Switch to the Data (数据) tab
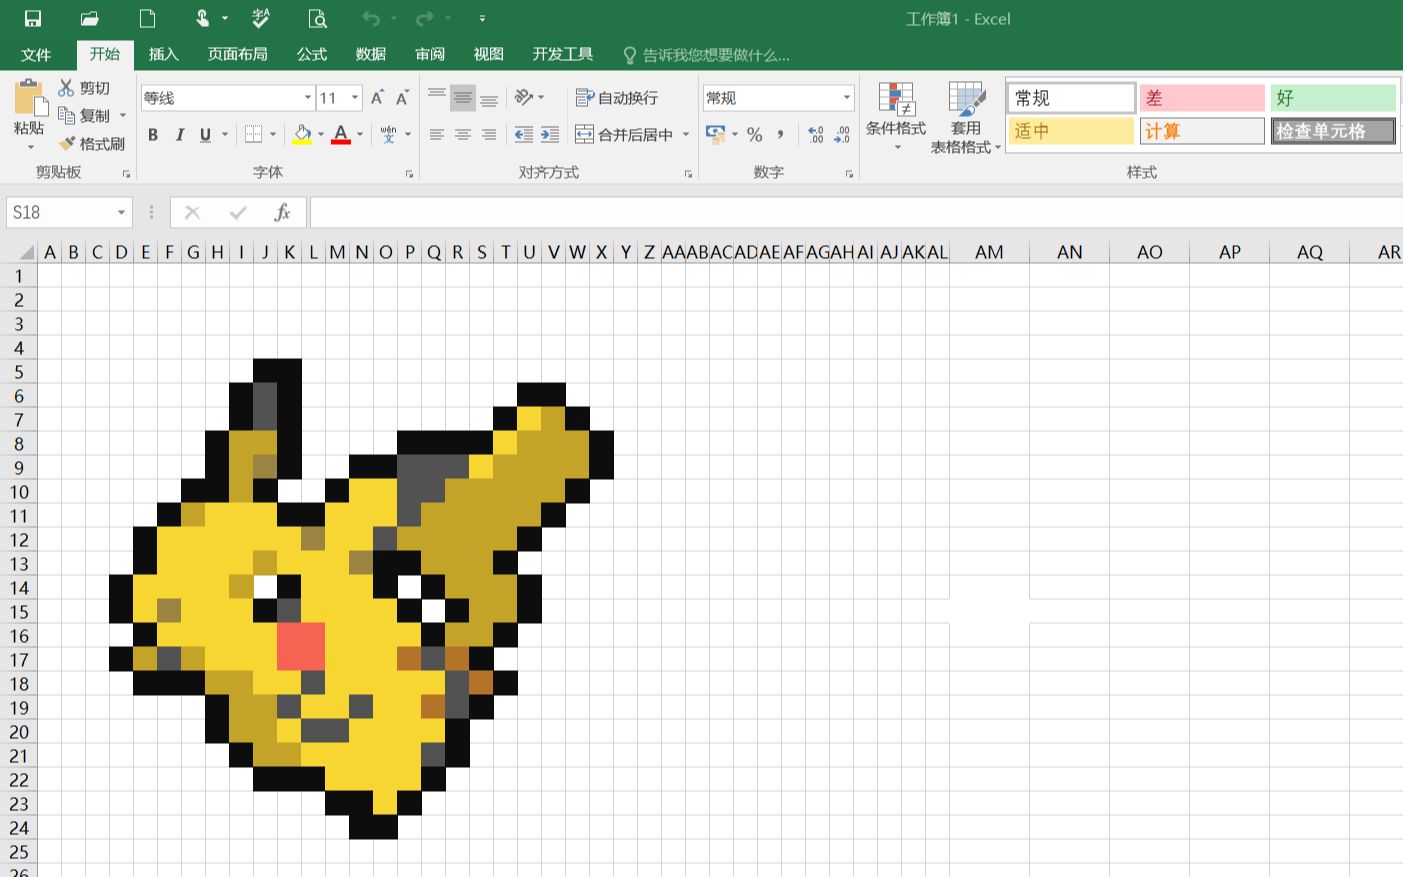The image size is (1403, 877). point(370,55)
